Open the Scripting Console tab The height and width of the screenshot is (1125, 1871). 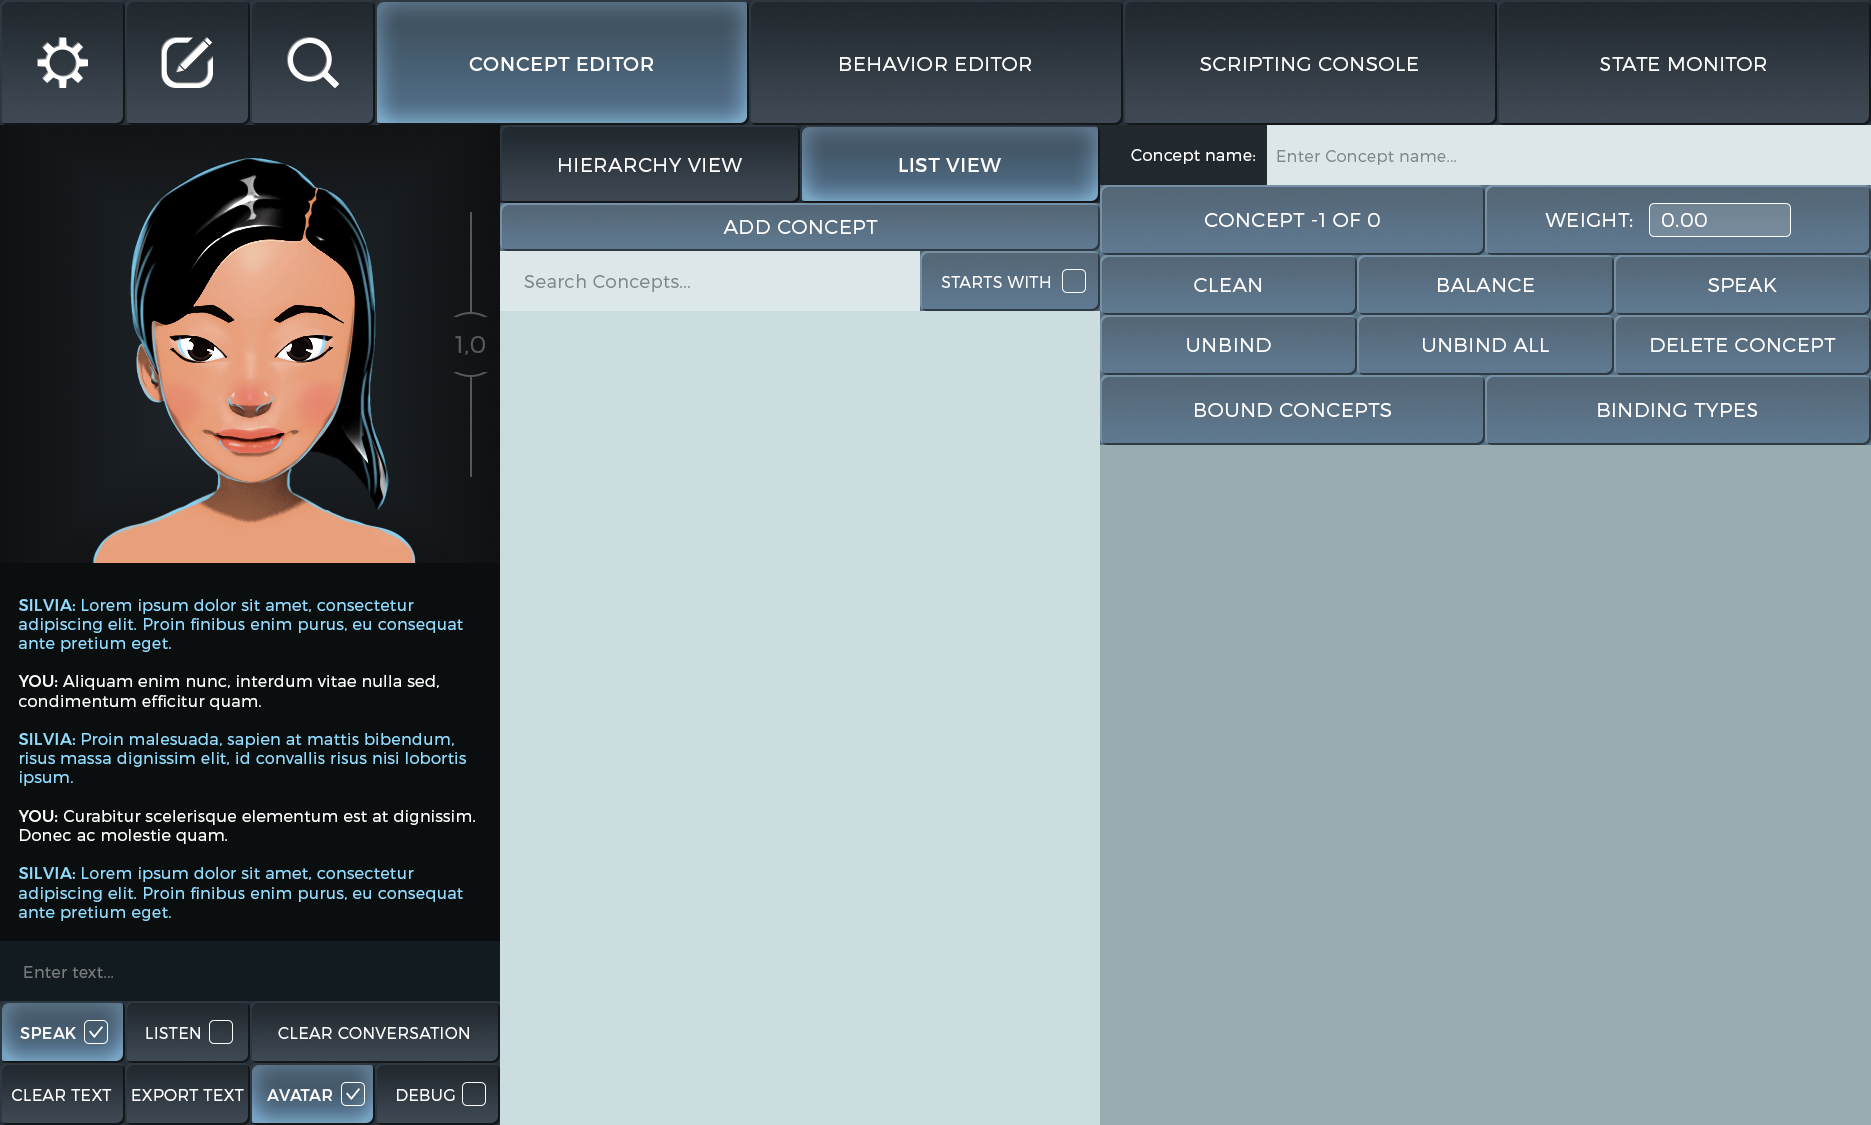tap(1308, 64)
